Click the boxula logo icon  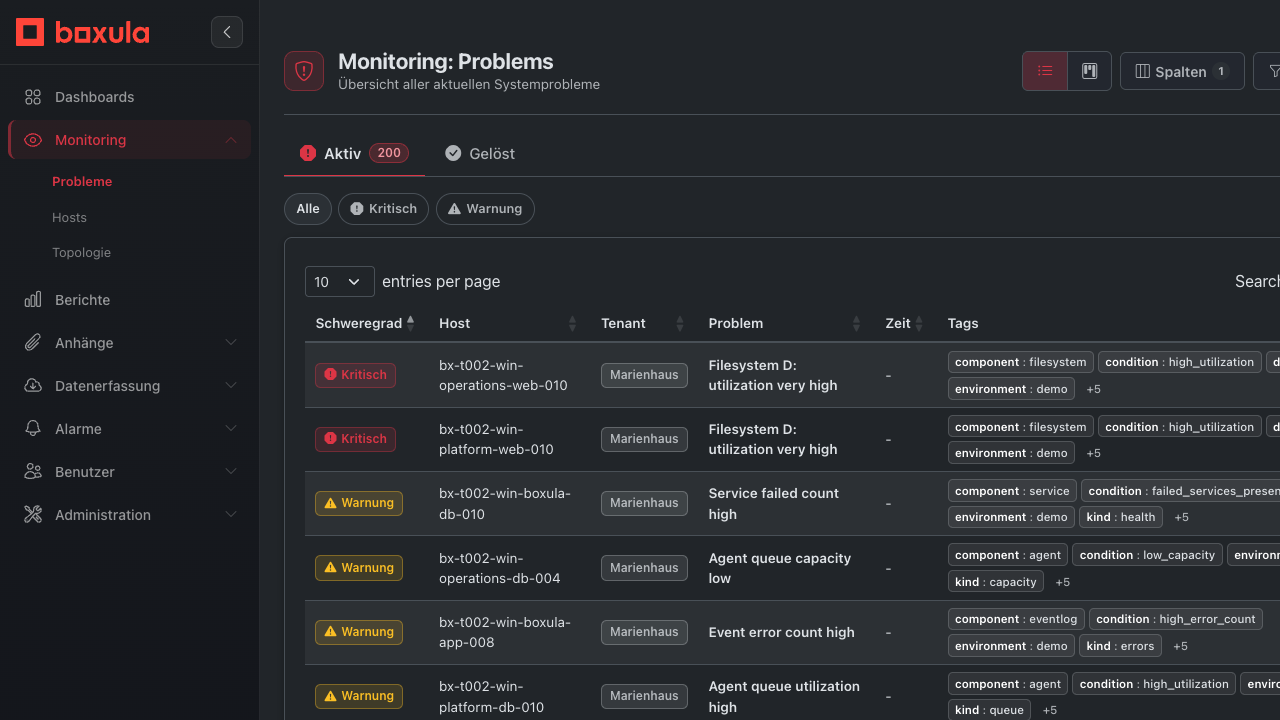30,32
